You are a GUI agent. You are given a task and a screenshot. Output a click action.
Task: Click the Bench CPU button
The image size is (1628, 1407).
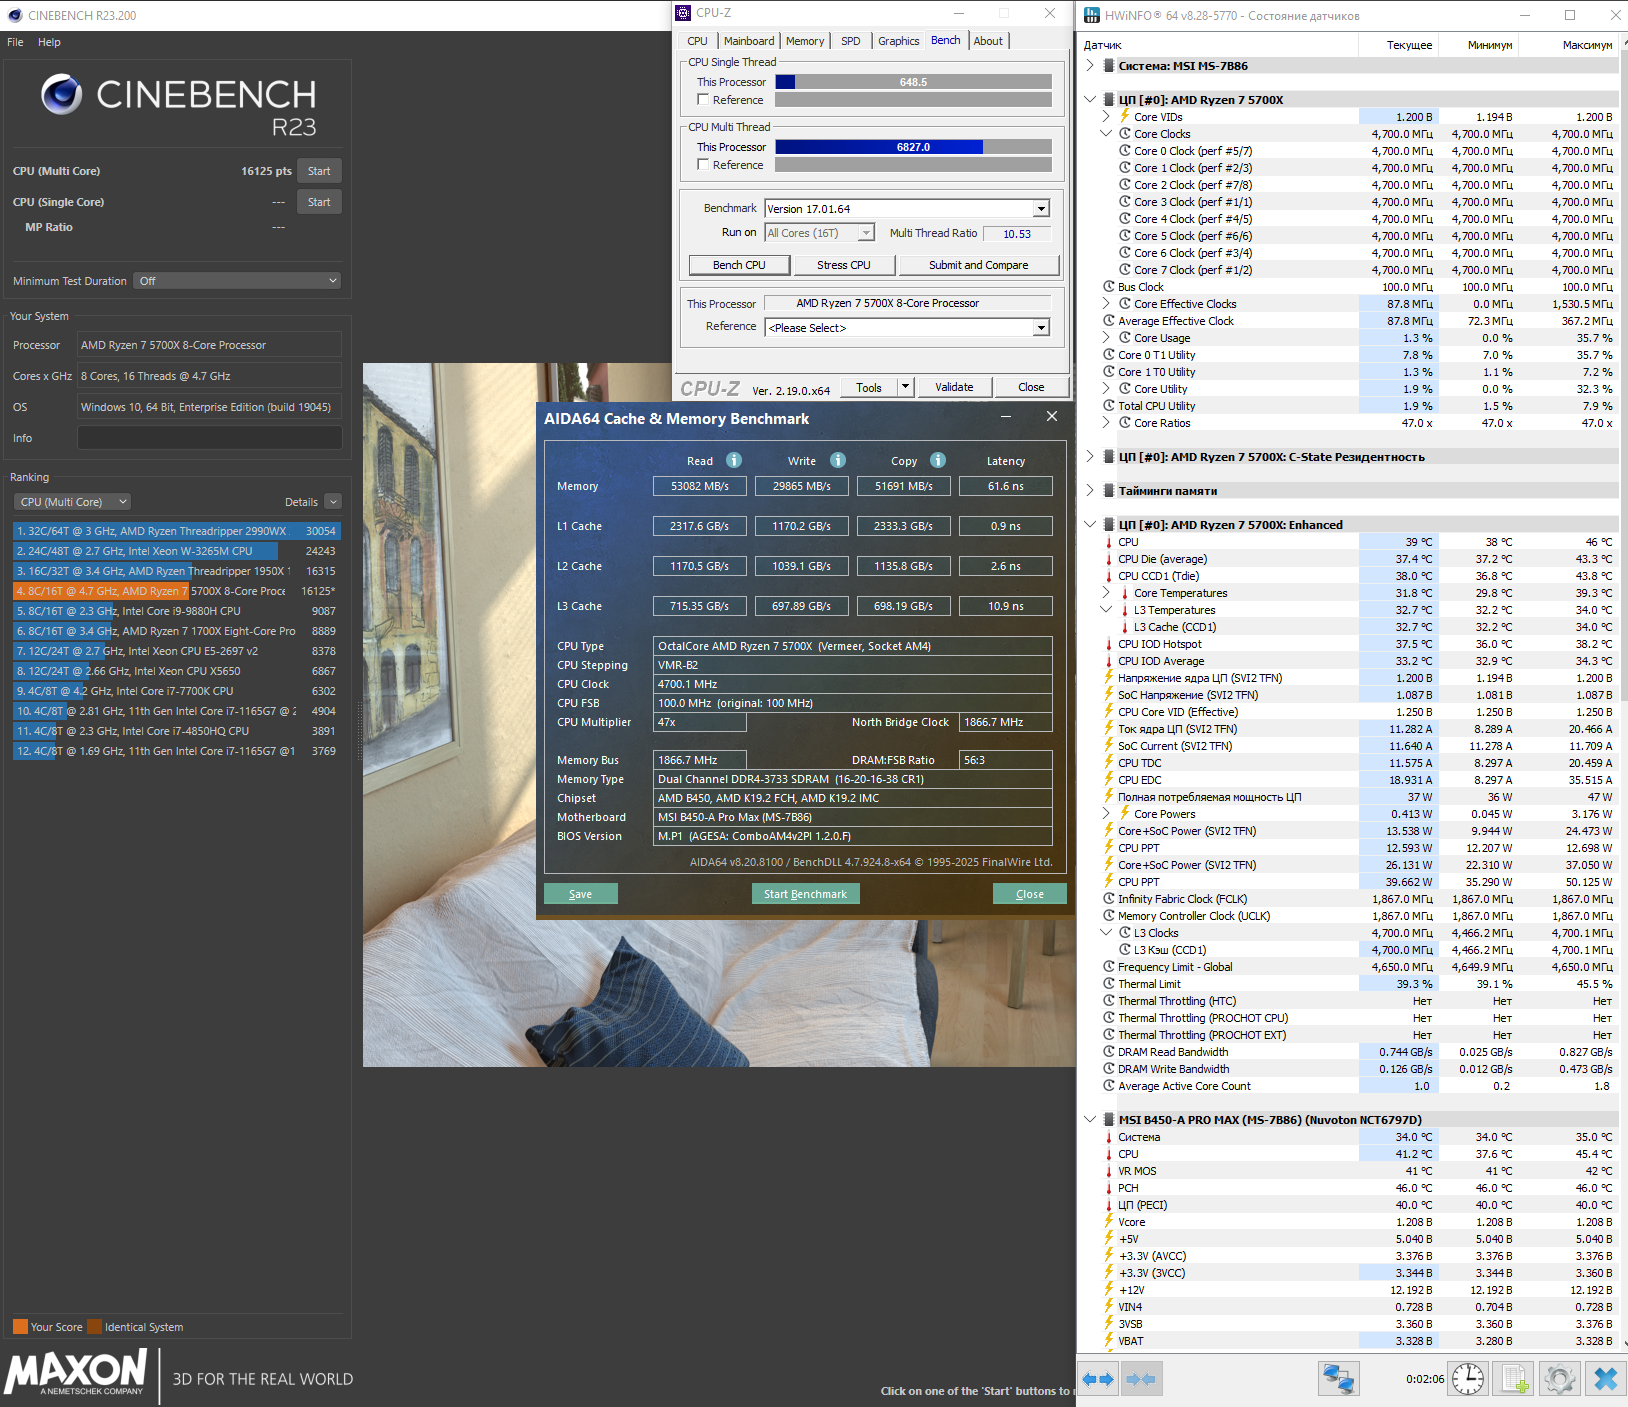[x=739, y=265]
